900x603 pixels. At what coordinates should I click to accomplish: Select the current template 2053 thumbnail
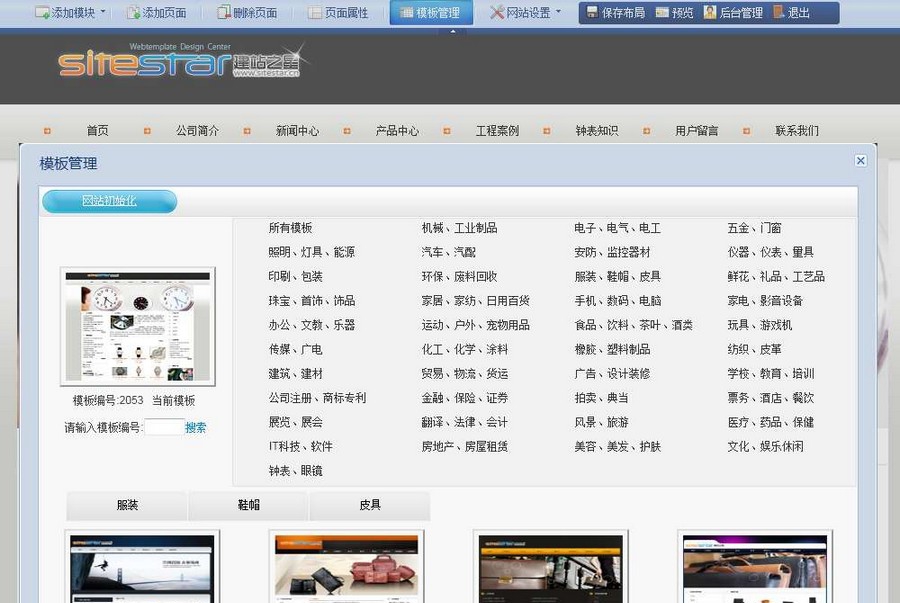click(137, 325)
